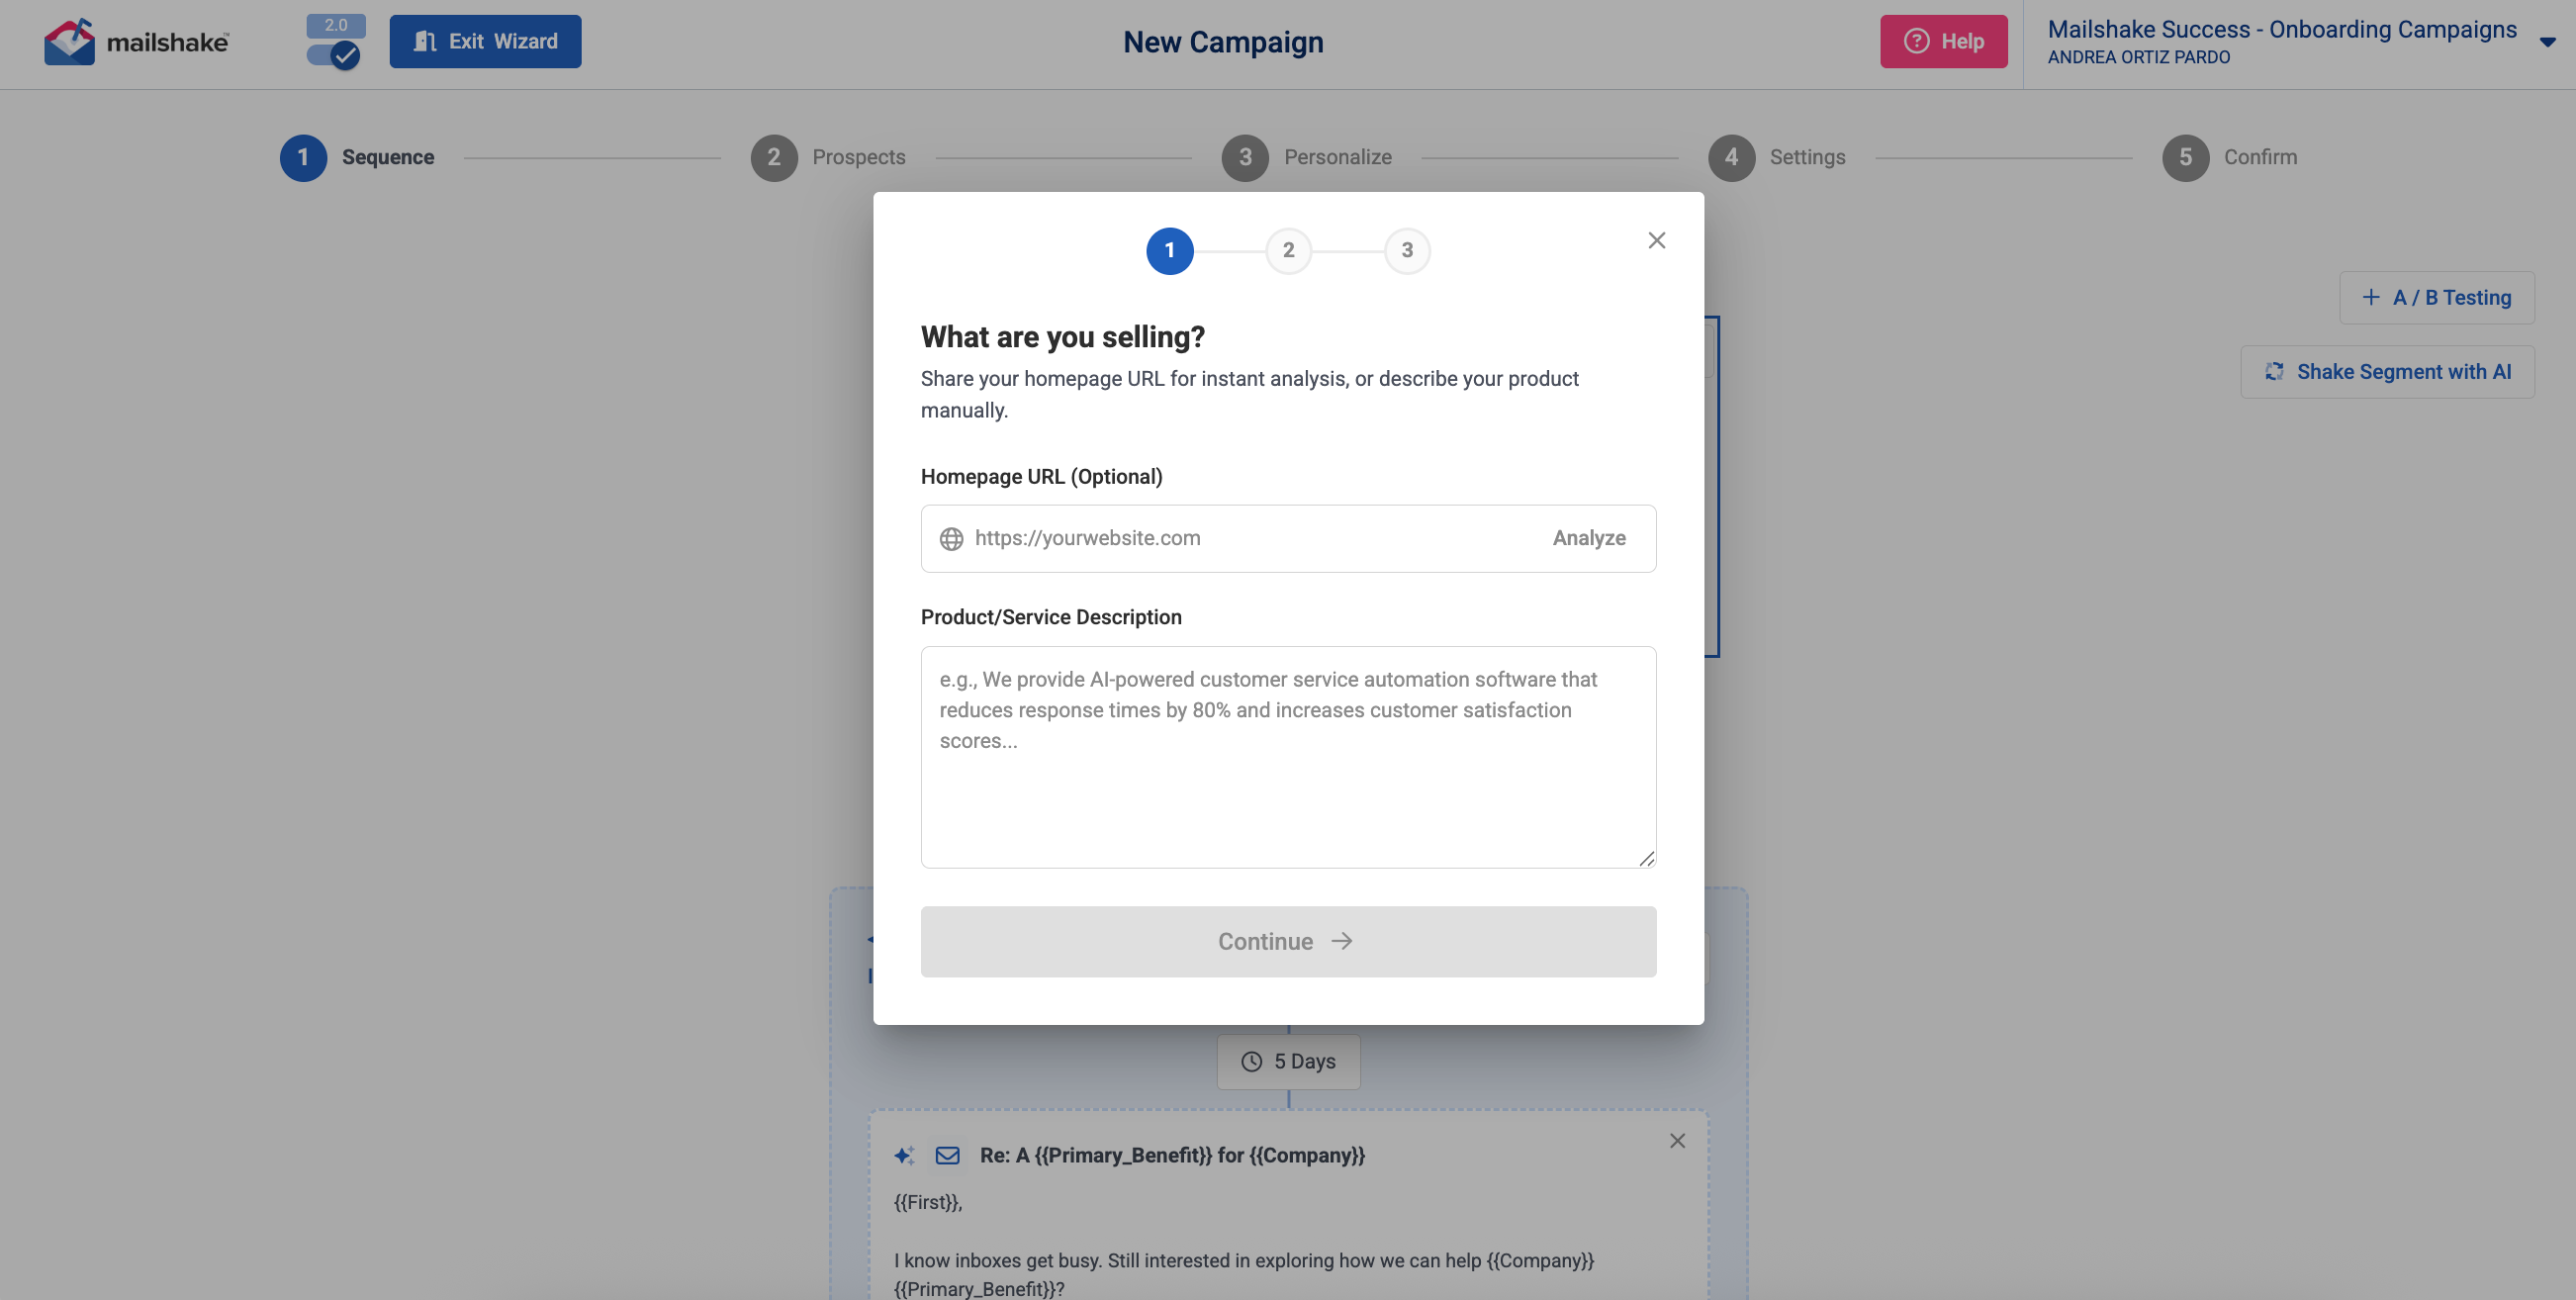Click the Mailshake logo icon
The height and width of the screenshot is (1300, 2576).
[69, 42]
